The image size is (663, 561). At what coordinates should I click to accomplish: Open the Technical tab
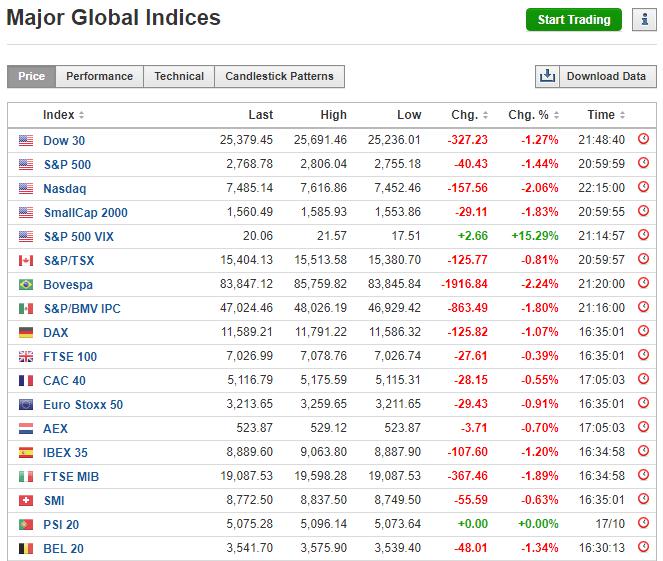point(179,76)
